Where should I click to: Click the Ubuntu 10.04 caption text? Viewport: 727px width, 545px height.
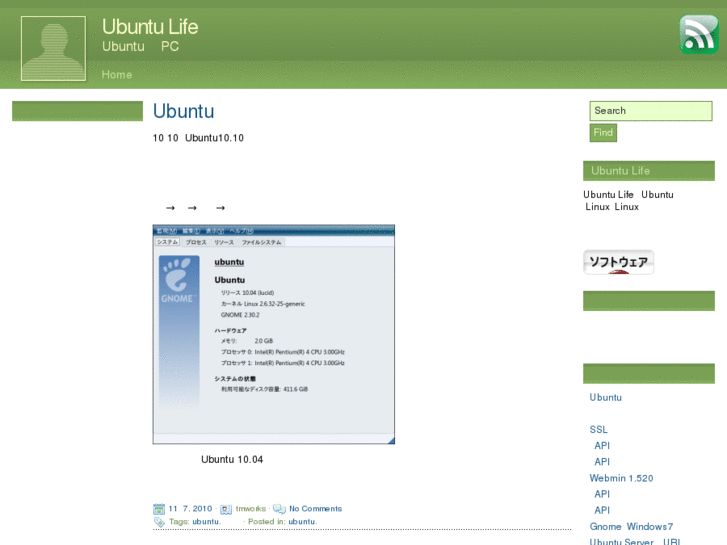[232, 460]
